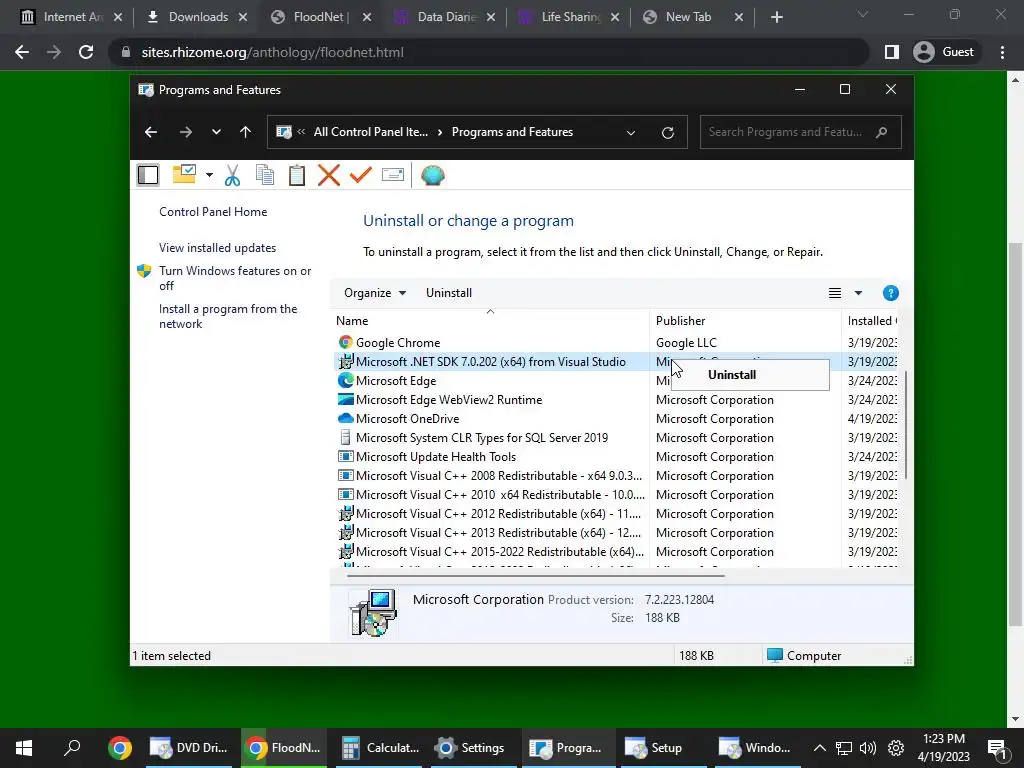Refresh the Programs and Features list
This screenshot has height=768, width=1024.
click(x=667, y=133)
